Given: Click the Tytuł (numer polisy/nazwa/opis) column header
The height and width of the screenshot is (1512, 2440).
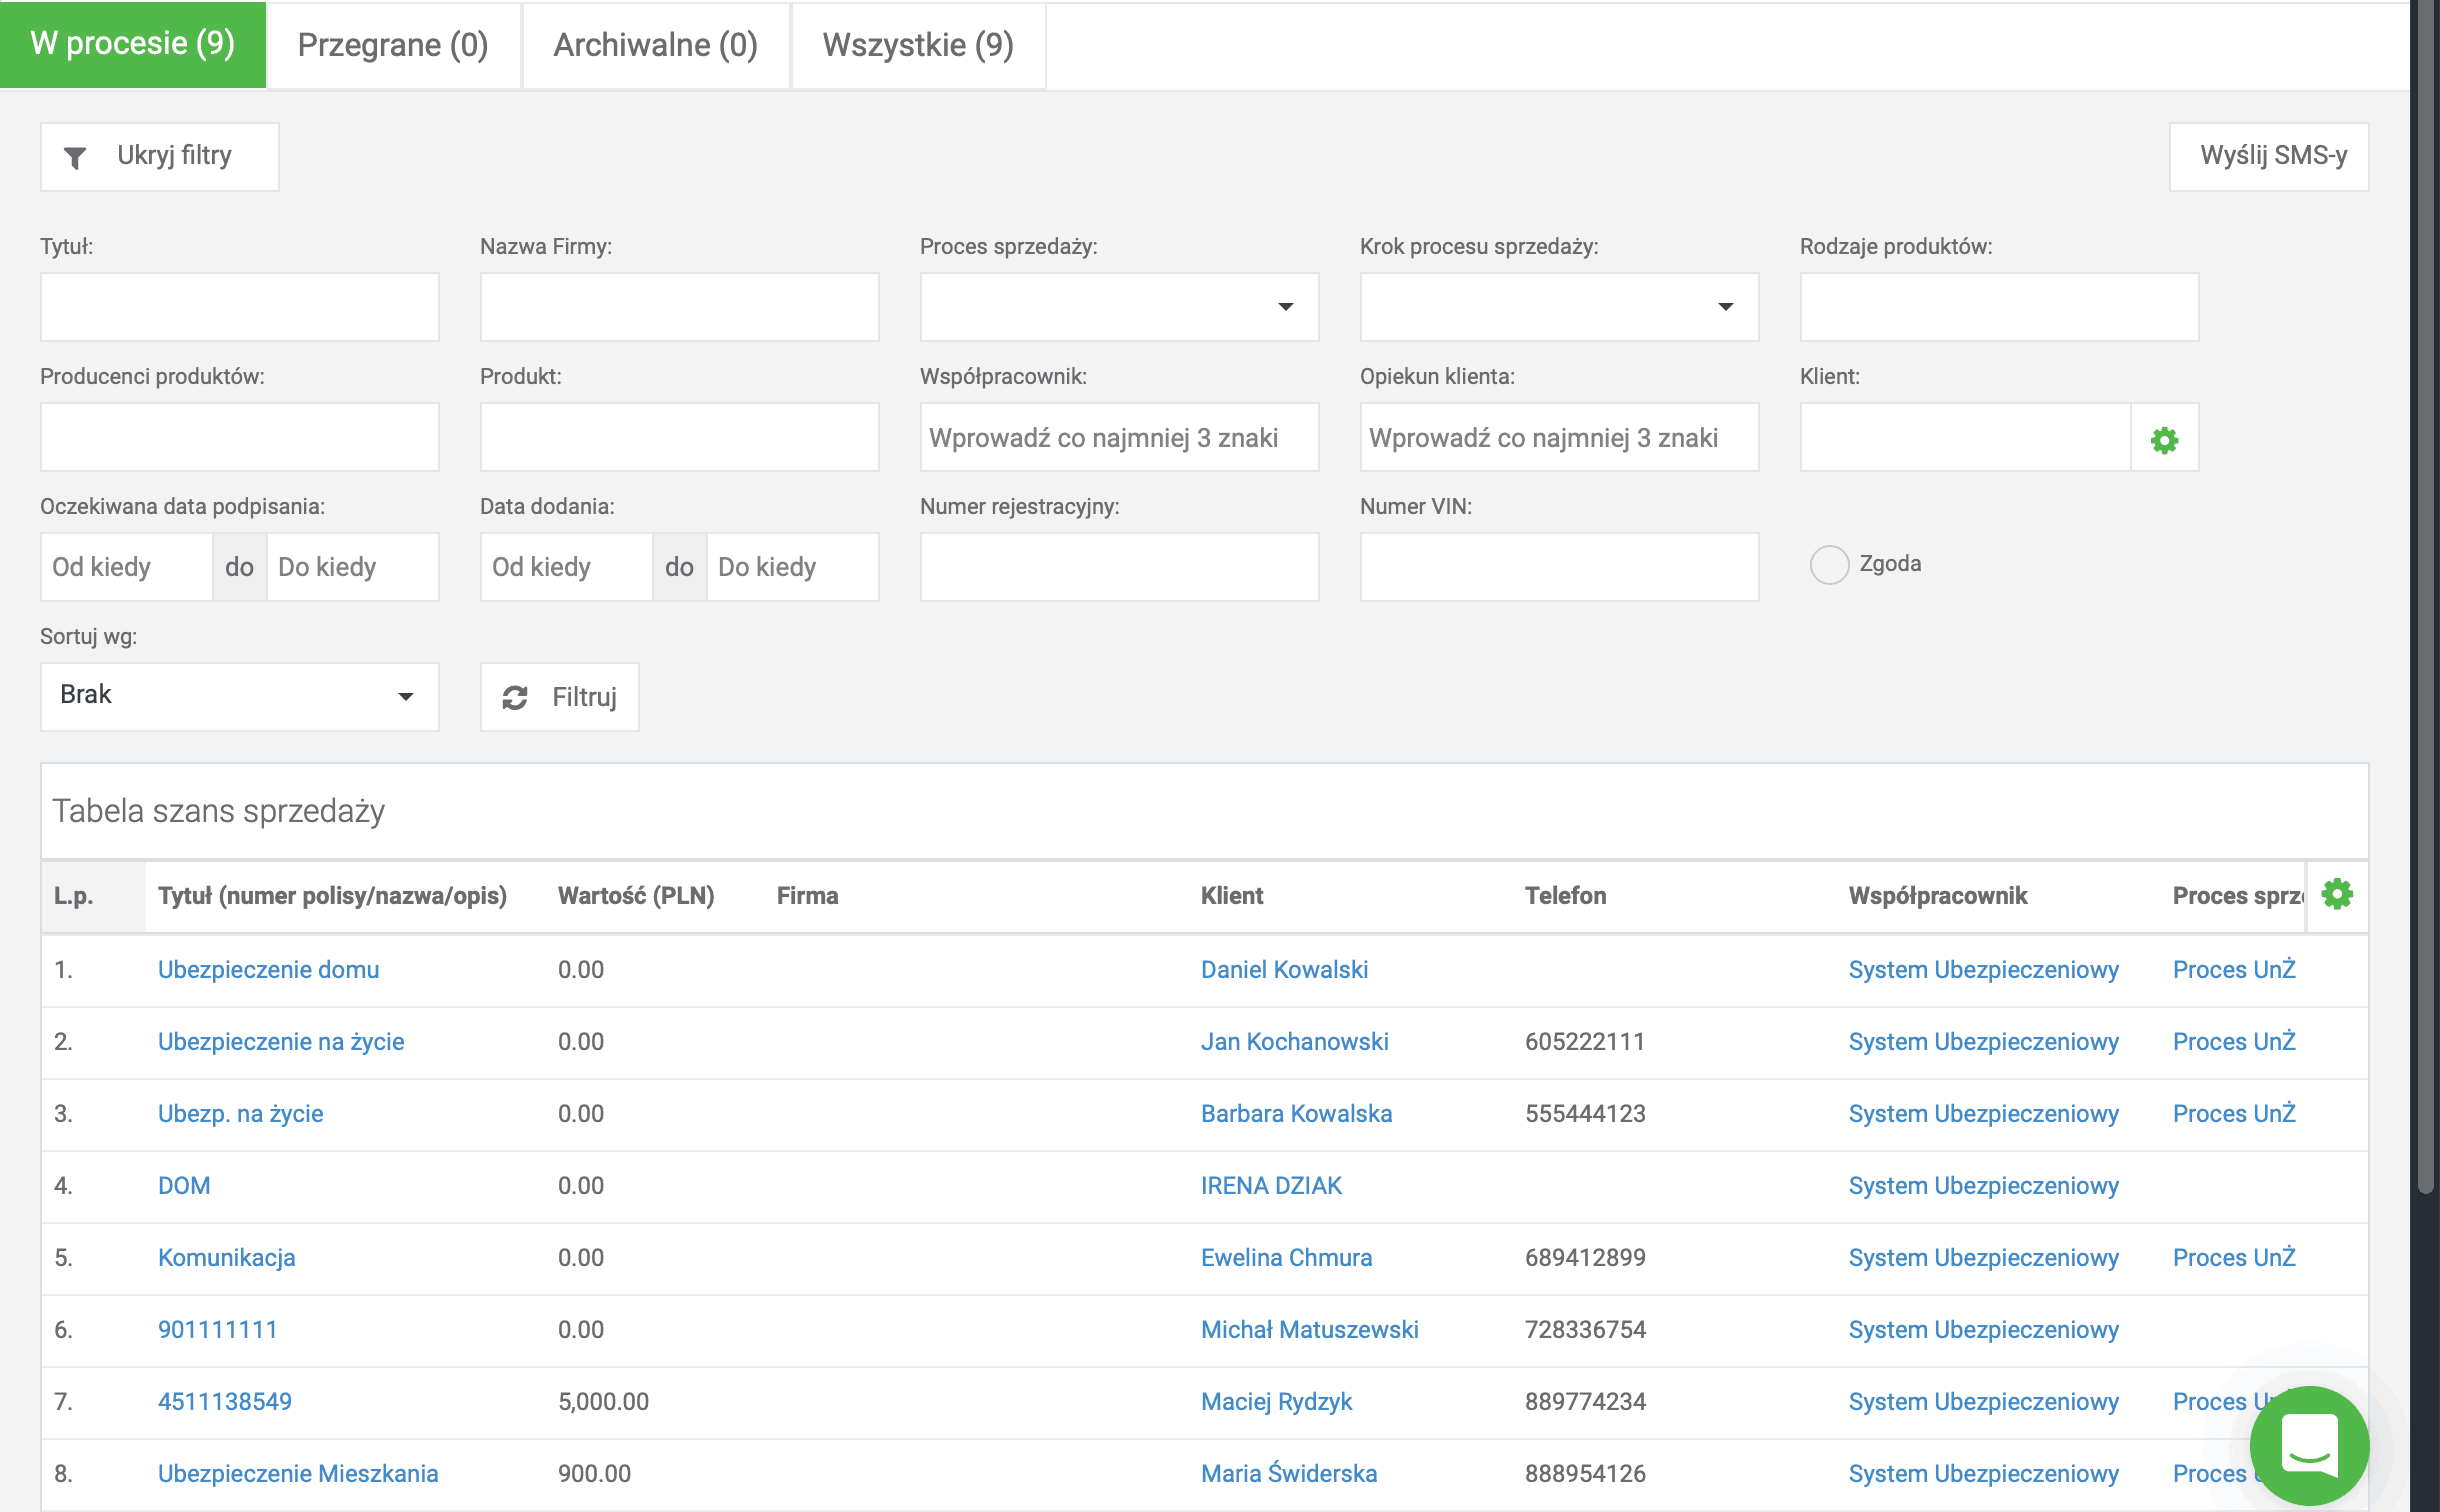Looking at the screenshot, I should coord(332,896).
